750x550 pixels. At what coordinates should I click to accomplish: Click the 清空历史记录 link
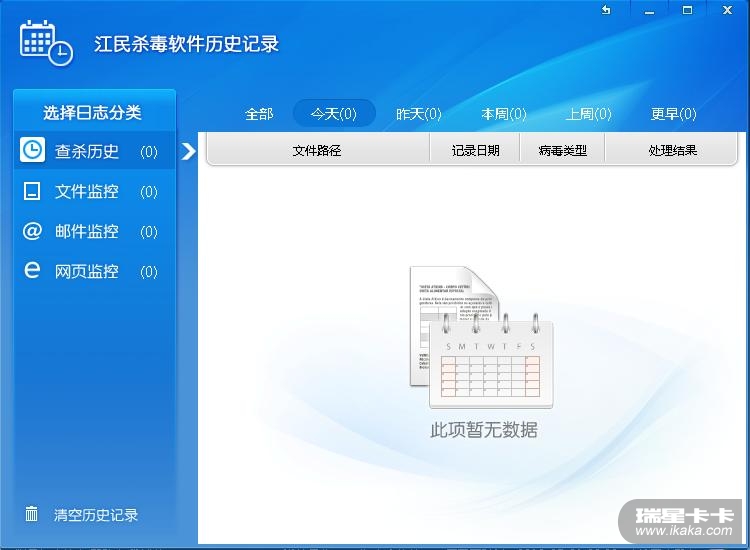(x=96, y=515)
